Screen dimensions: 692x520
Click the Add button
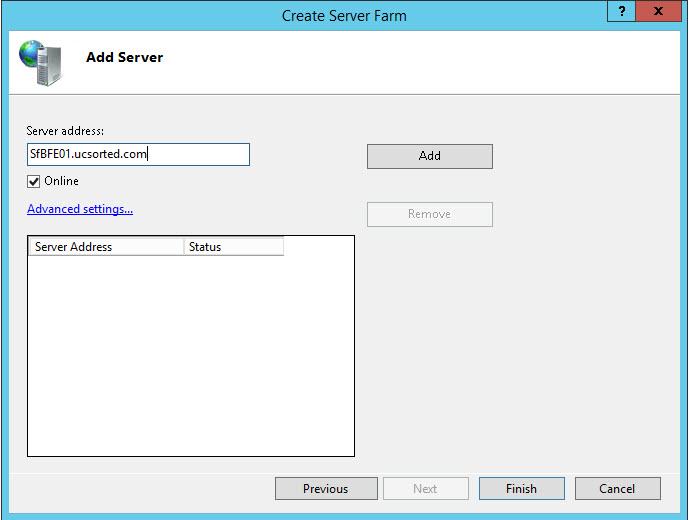coord(429,156)
